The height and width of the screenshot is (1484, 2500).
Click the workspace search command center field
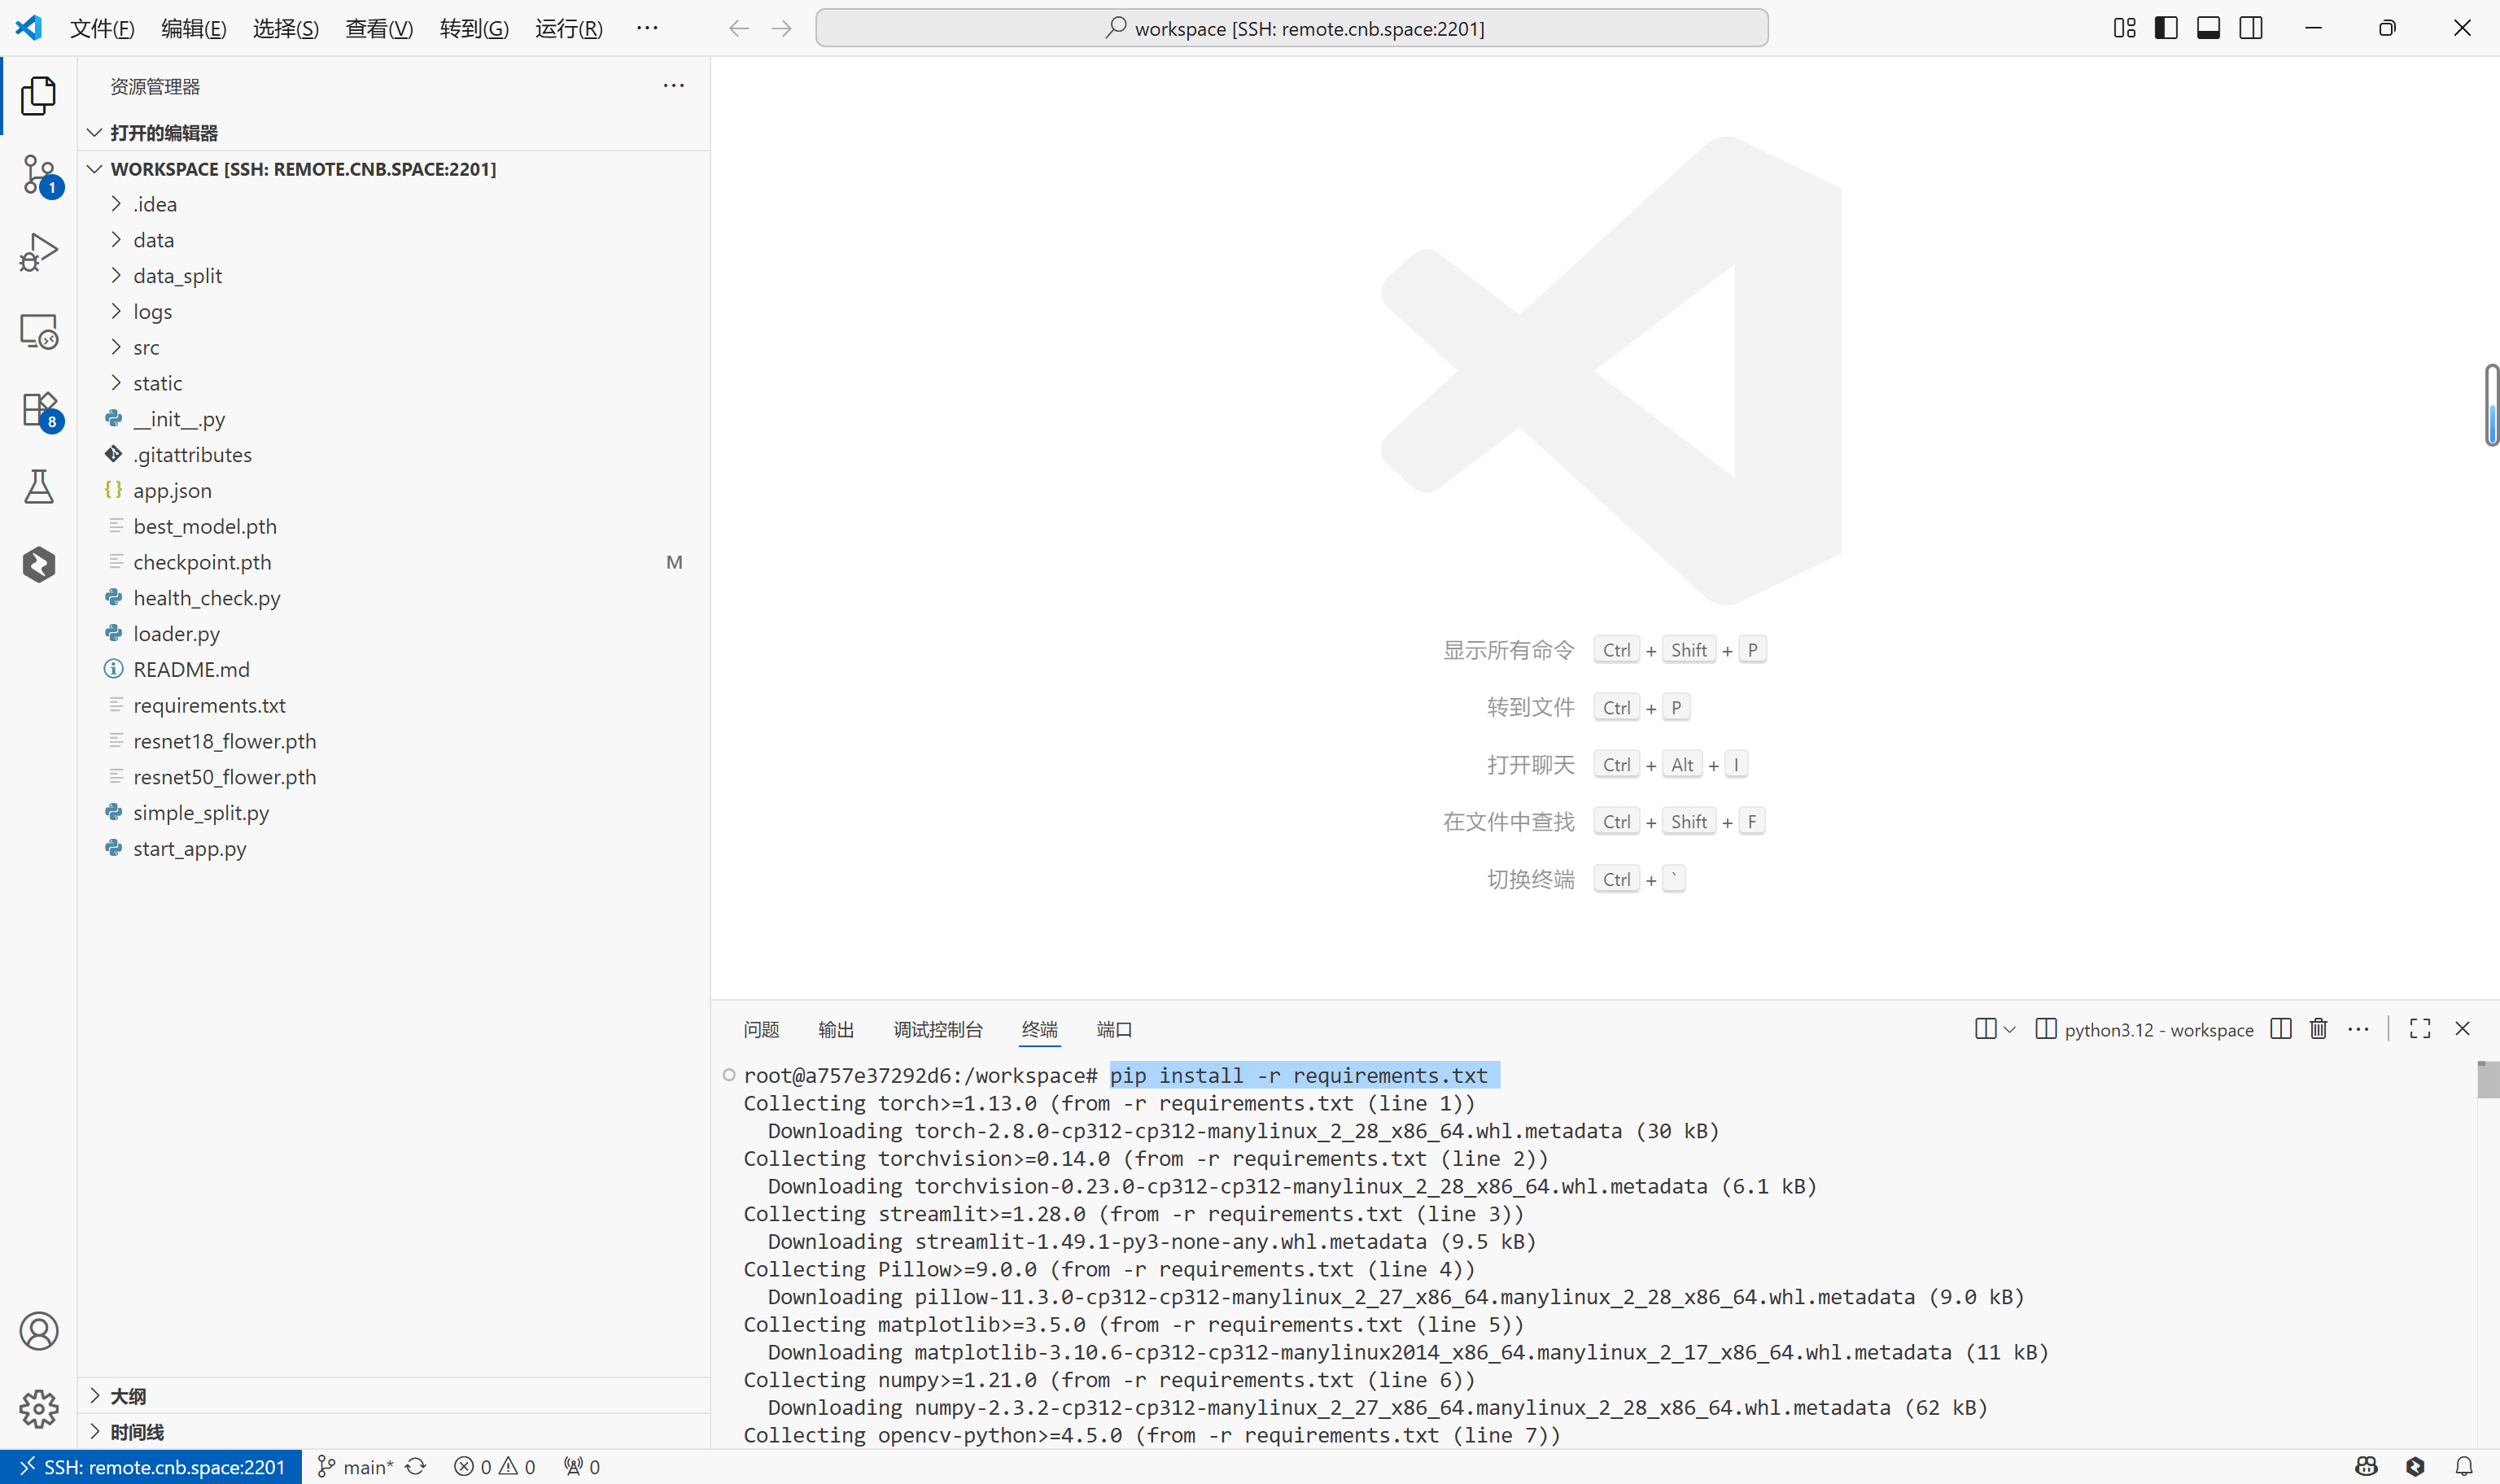coord(1291,28)
